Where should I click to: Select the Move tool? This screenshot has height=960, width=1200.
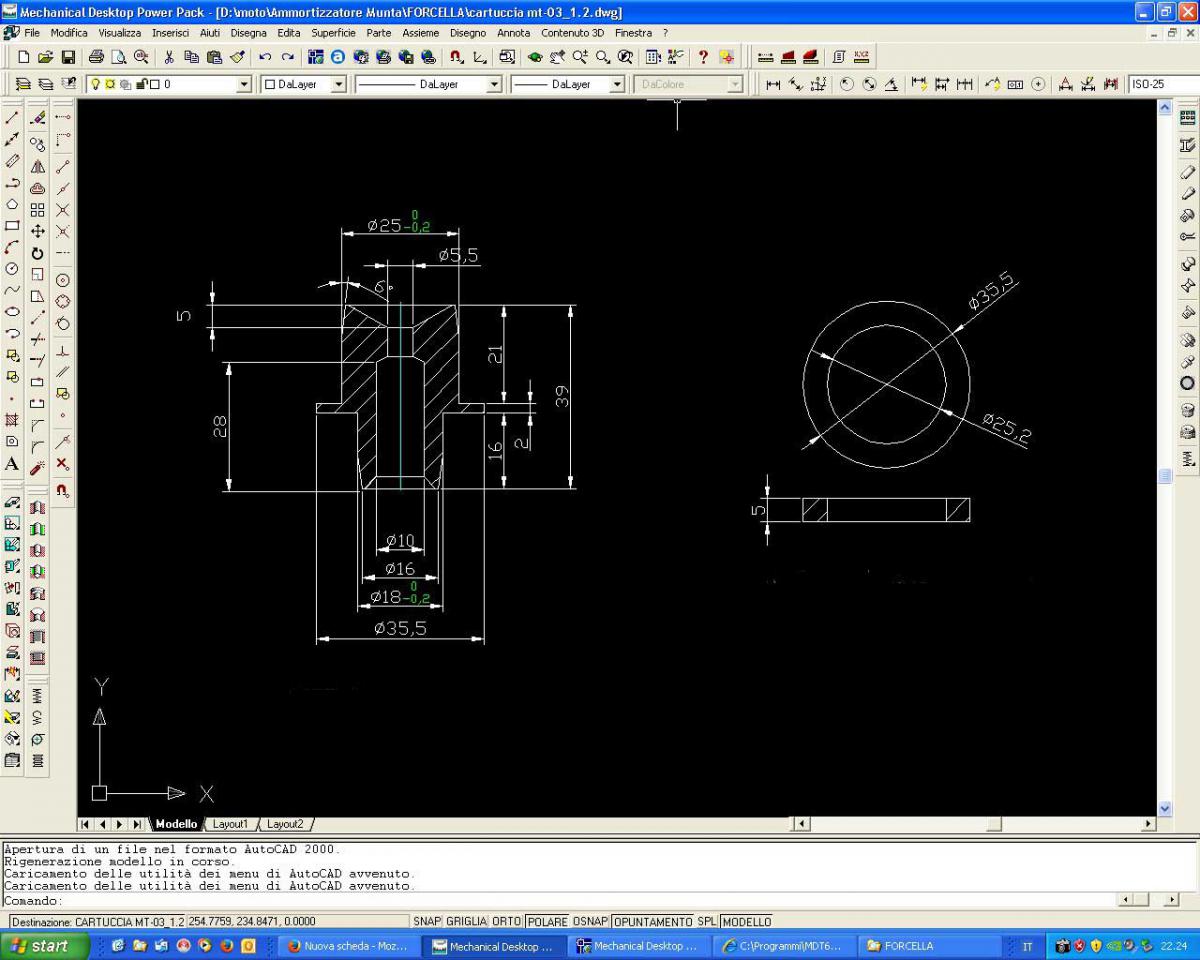tap(37, 231)
